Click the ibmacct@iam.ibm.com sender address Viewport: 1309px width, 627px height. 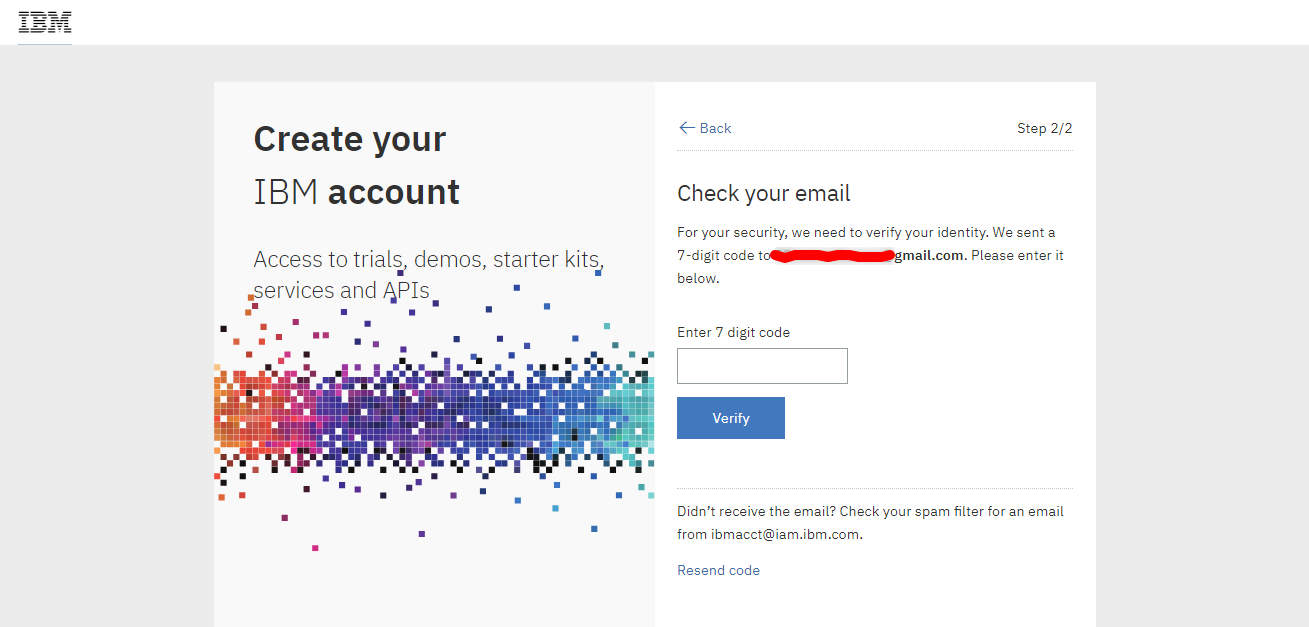pos(786,534)
